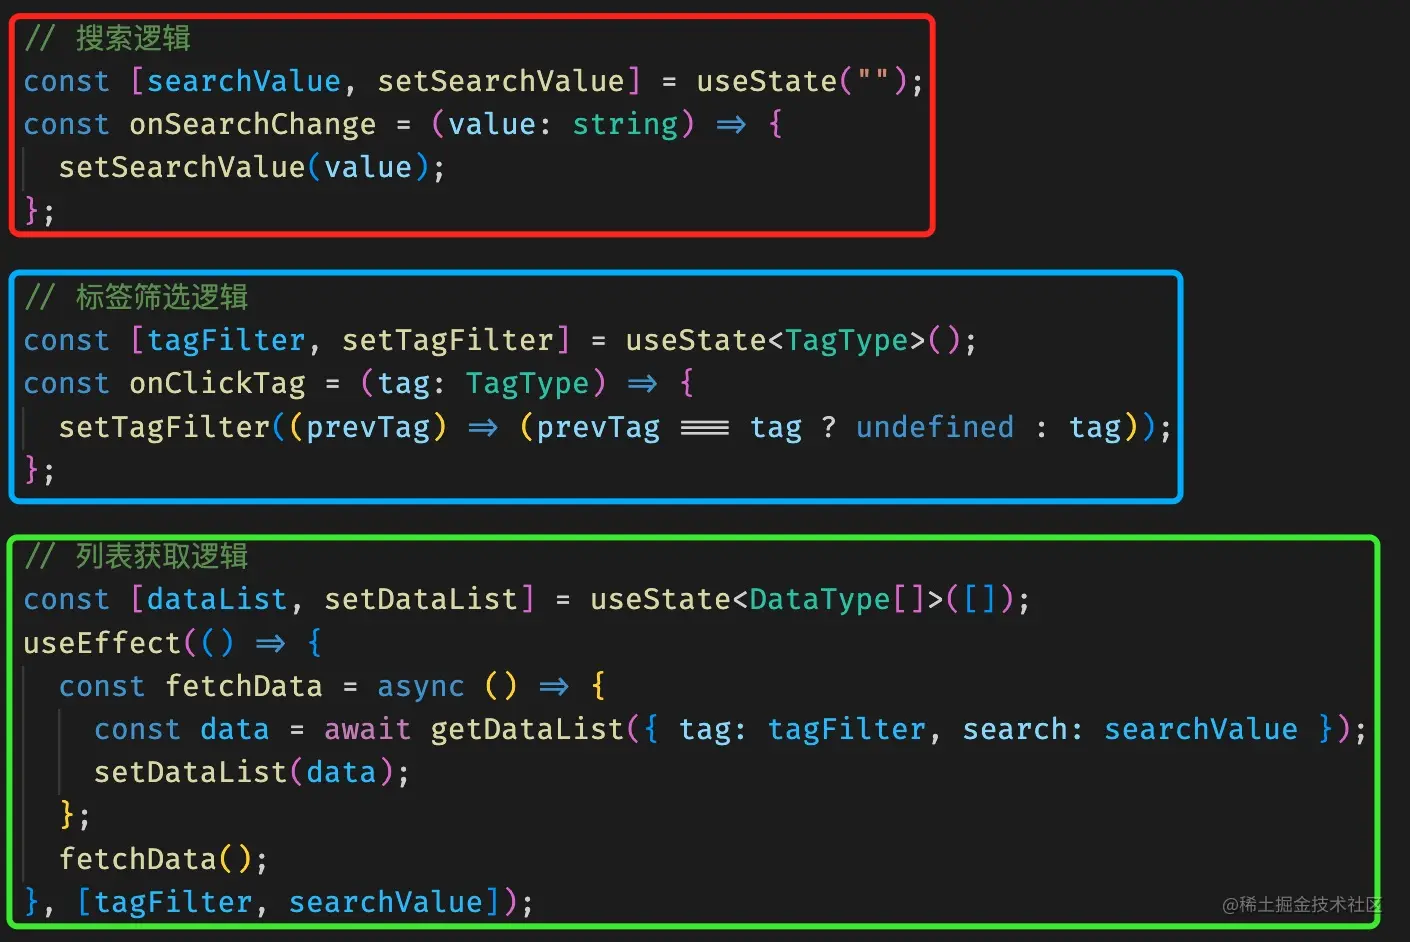This screenshot has width=1410, height=942.
Task: Click the 'undefined' keyword
Action: click(935, 427)
